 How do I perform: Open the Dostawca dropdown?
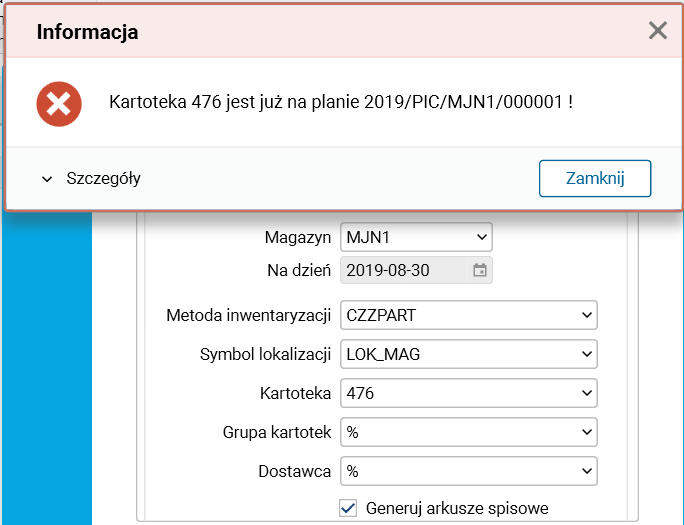pos(468,470)
